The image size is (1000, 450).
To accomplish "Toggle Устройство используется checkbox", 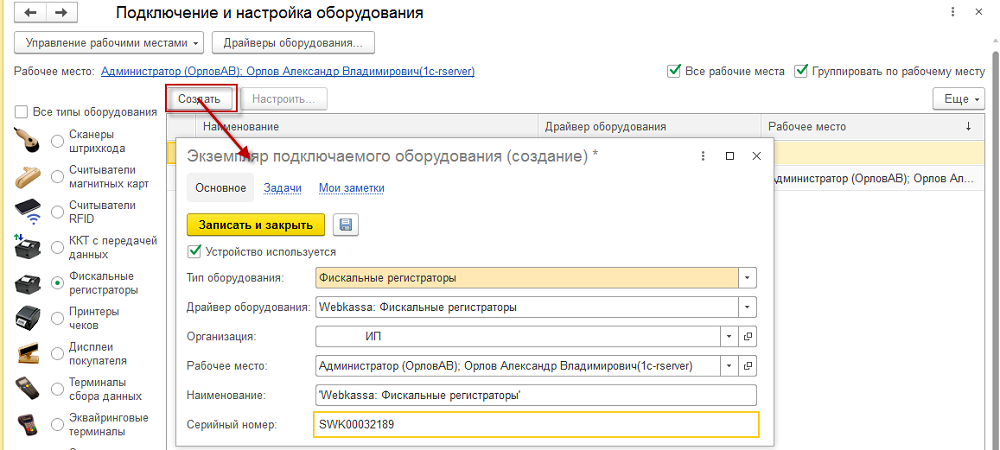I will [194, 252].
